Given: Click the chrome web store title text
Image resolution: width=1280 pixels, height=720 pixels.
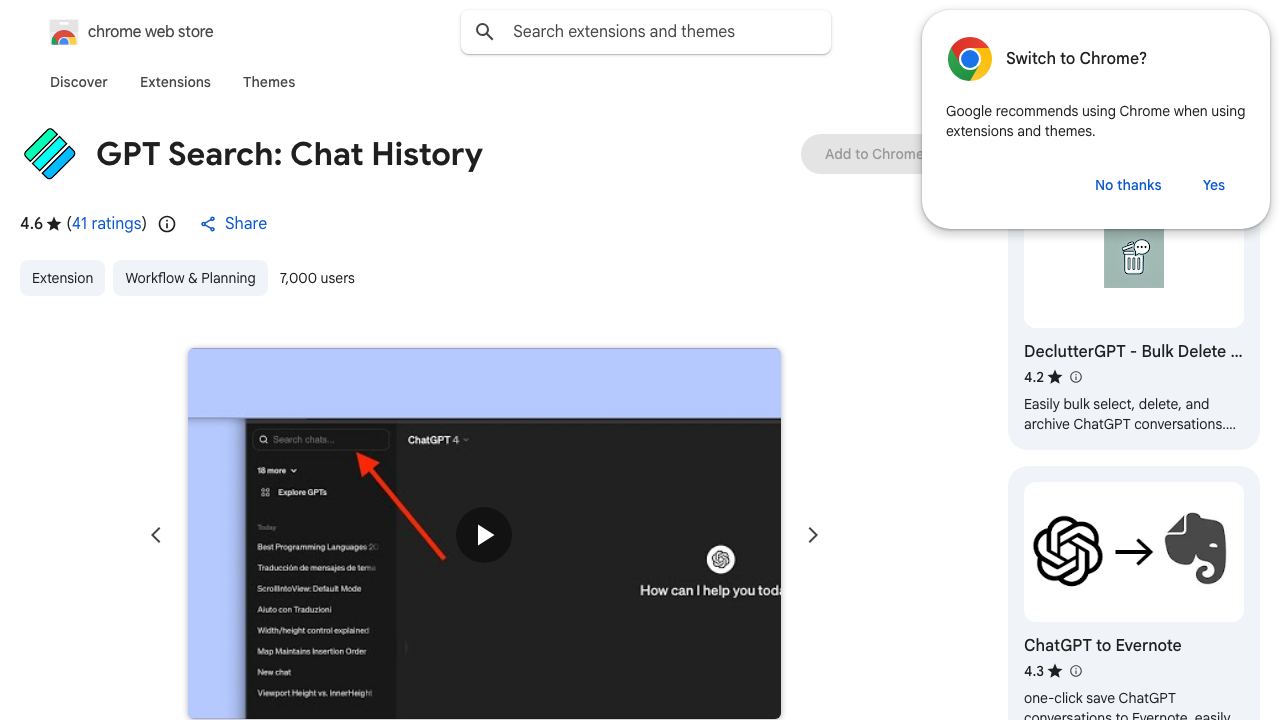Looking at the screenshot, I should [151, 32].
